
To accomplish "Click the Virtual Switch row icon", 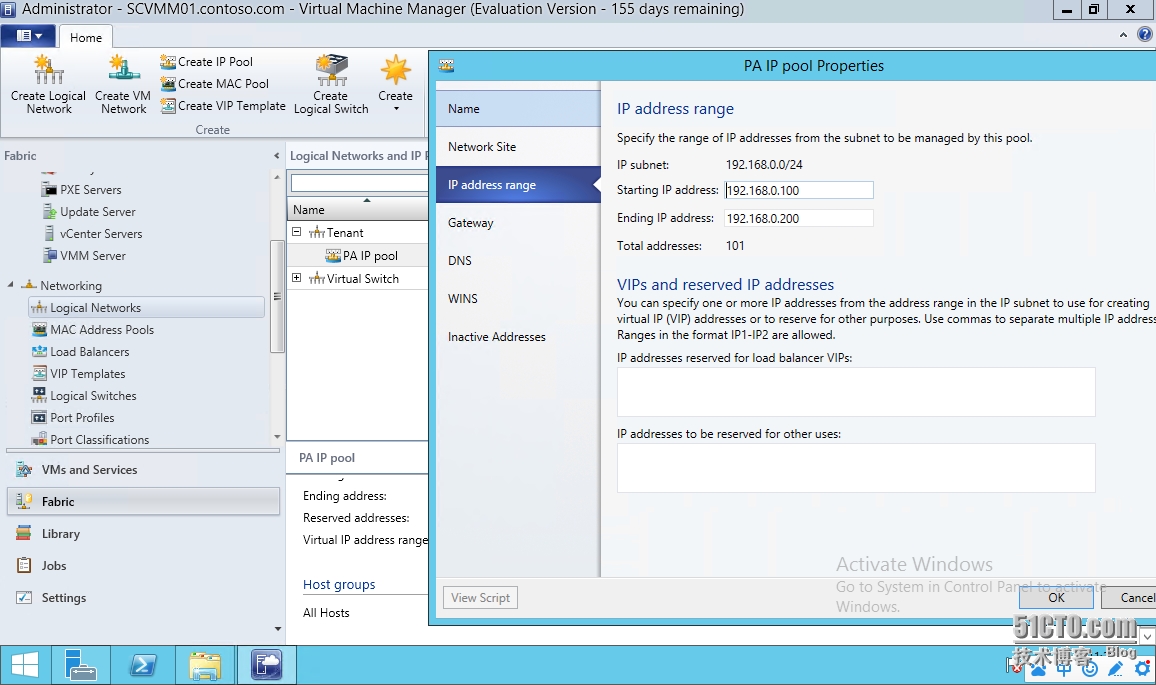I will pyautogui.click(x=317, y=279).
